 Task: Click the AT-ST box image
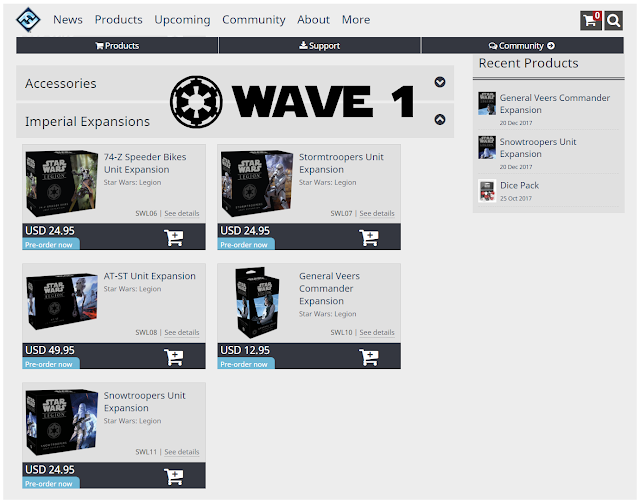(62, 301)
